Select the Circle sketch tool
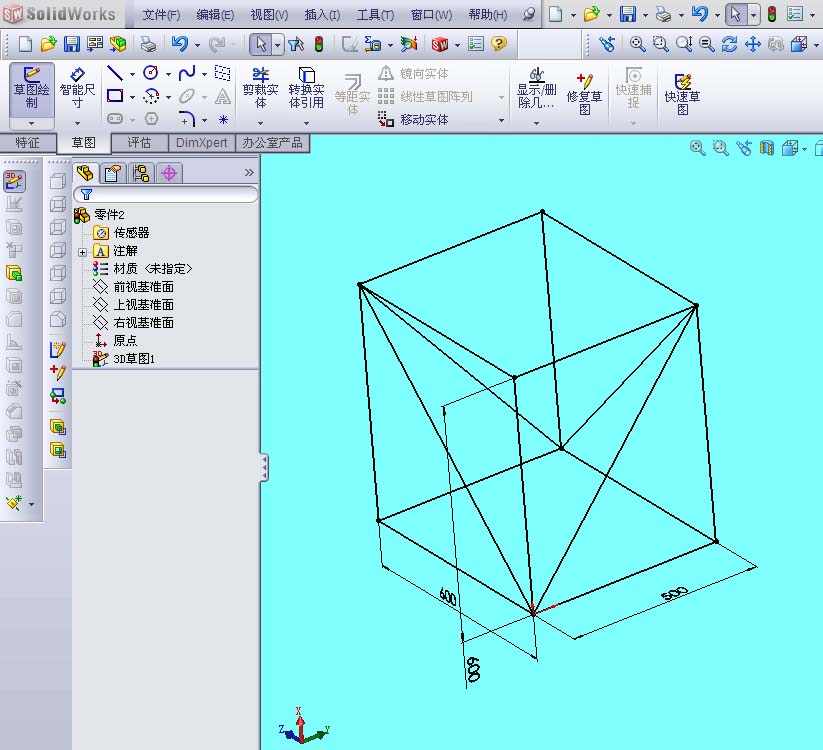 (151, 73)
